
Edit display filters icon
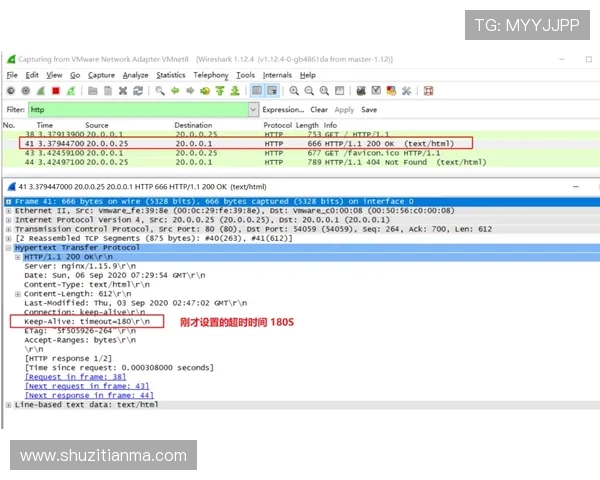376,91
